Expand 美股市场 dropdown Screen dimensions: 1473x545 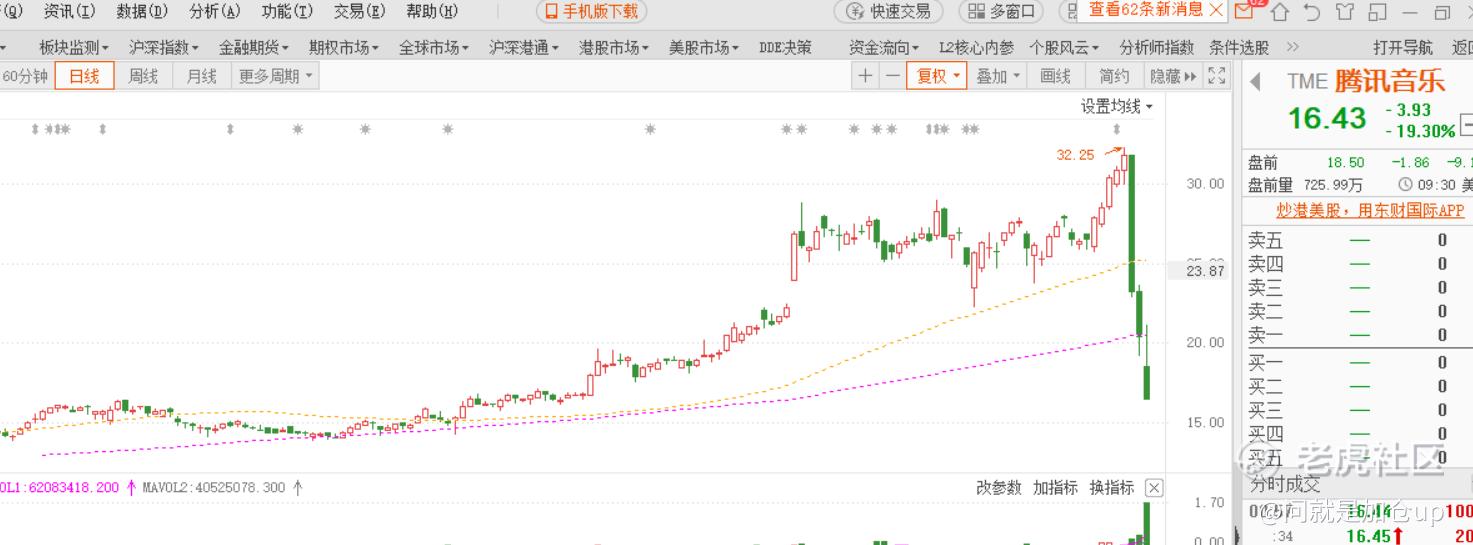tap(704, 47)
